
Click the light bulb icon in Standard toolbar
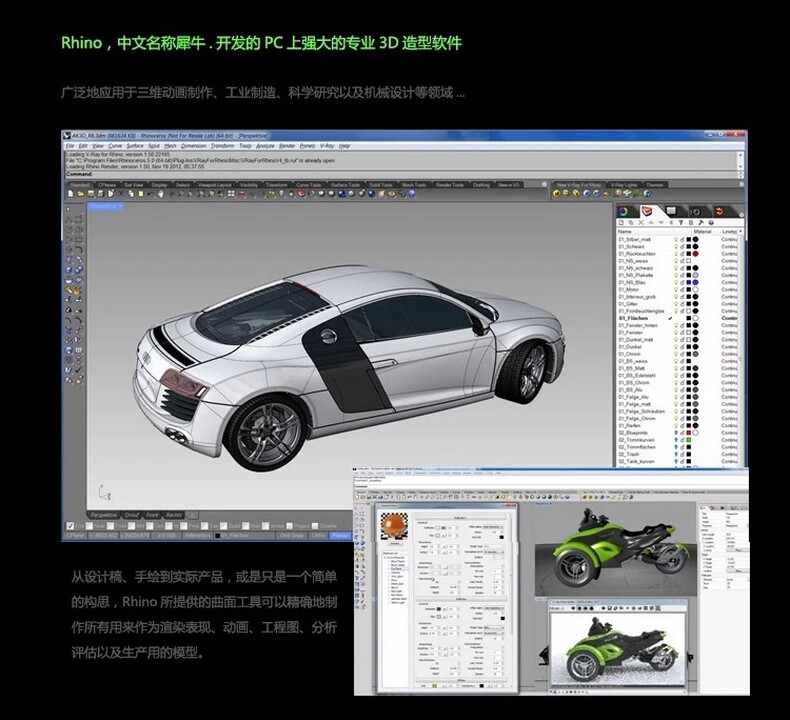[282, 193]
